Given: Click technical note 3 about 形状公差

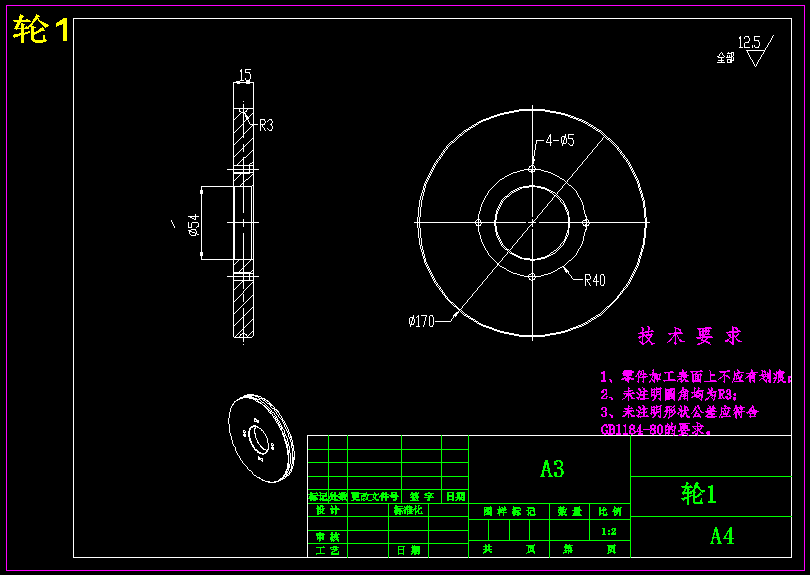Looking at the screenshot, I should [x=679, y=412].
